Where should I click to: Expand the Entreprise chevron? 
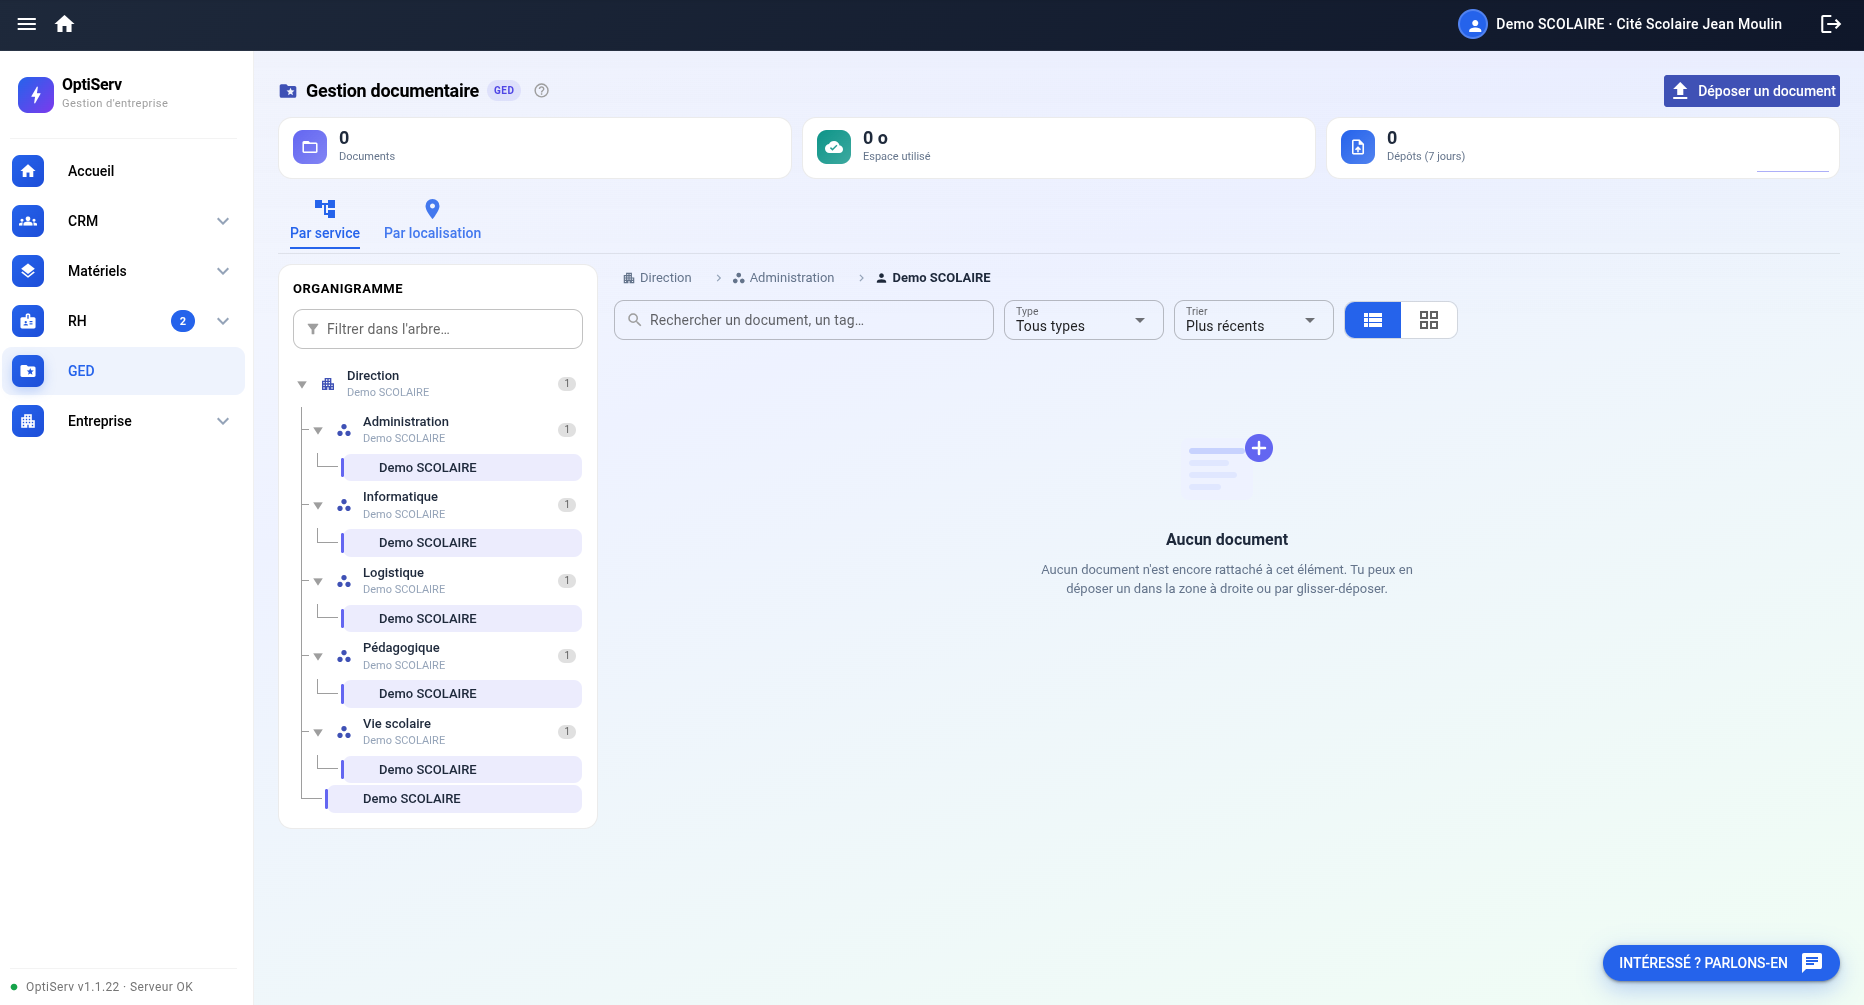coord(223,421)
